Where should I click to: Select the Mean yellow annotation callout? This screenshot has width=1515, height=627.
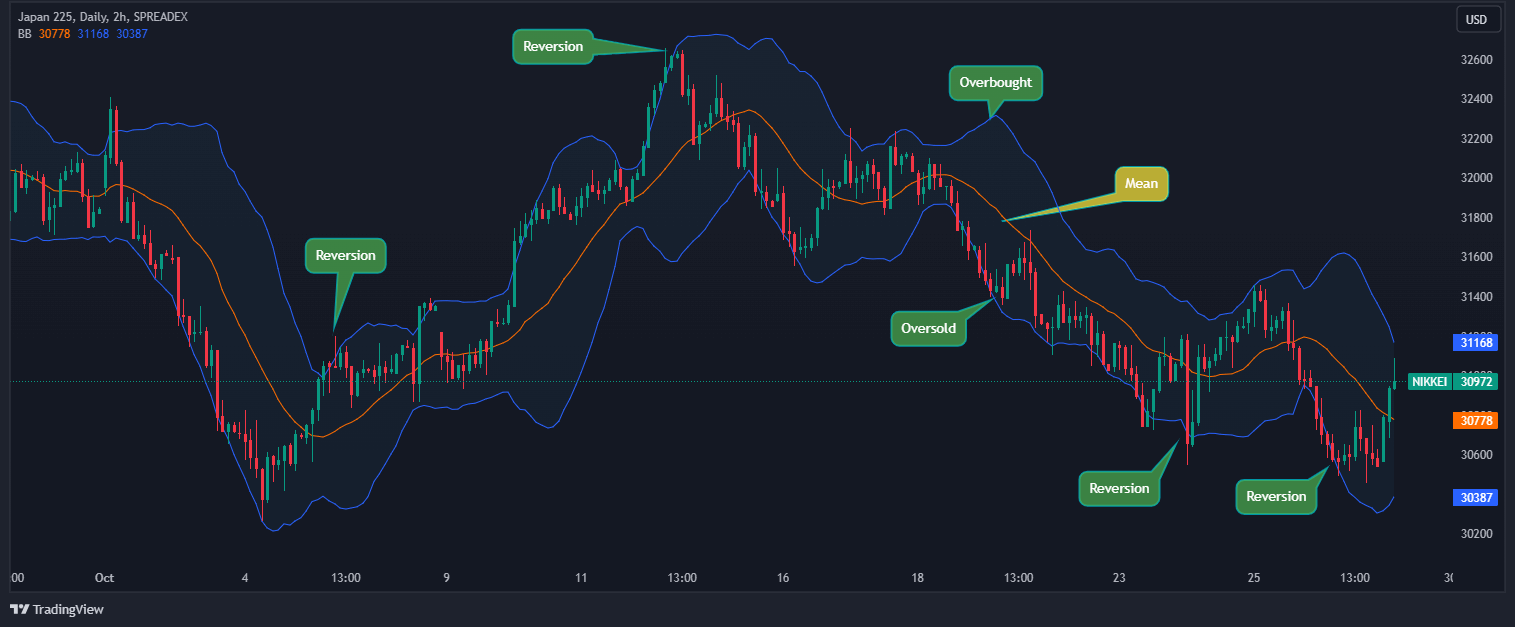[x=1140, y=184]
